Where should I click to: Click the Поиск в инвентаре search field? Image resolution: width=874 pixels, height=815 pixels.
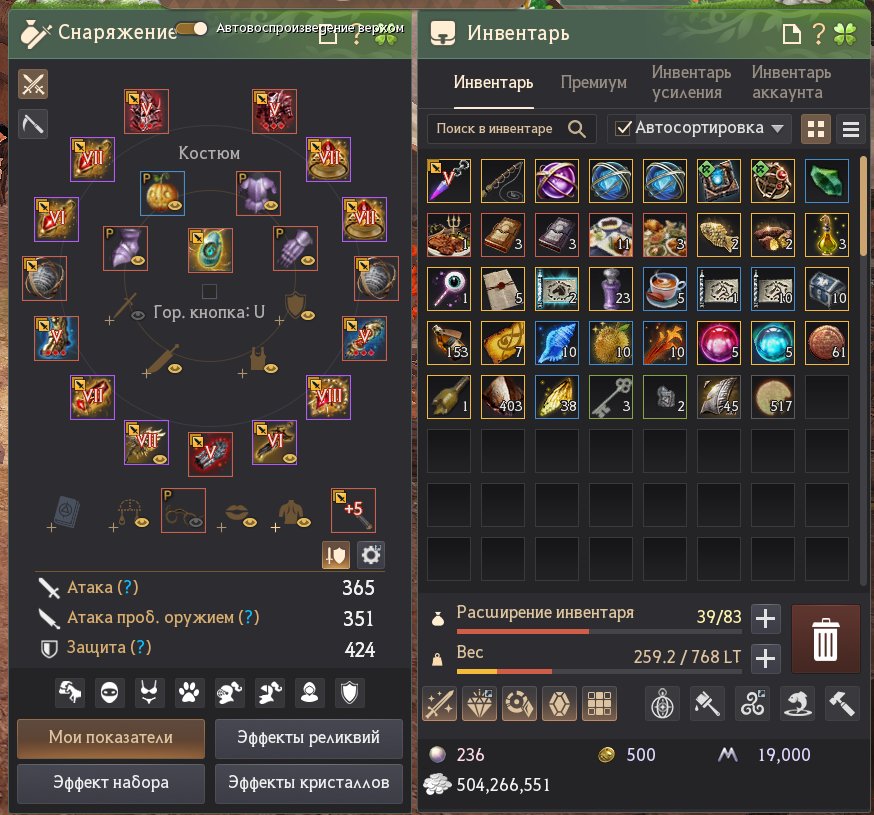(x=512, y=129)
